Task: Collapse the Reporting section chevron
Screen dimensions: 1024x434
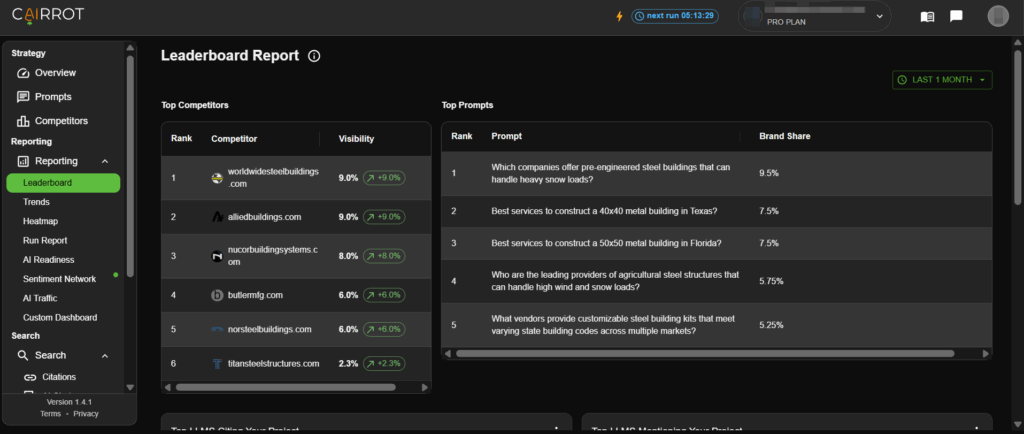Action: [x=105, y=161]
